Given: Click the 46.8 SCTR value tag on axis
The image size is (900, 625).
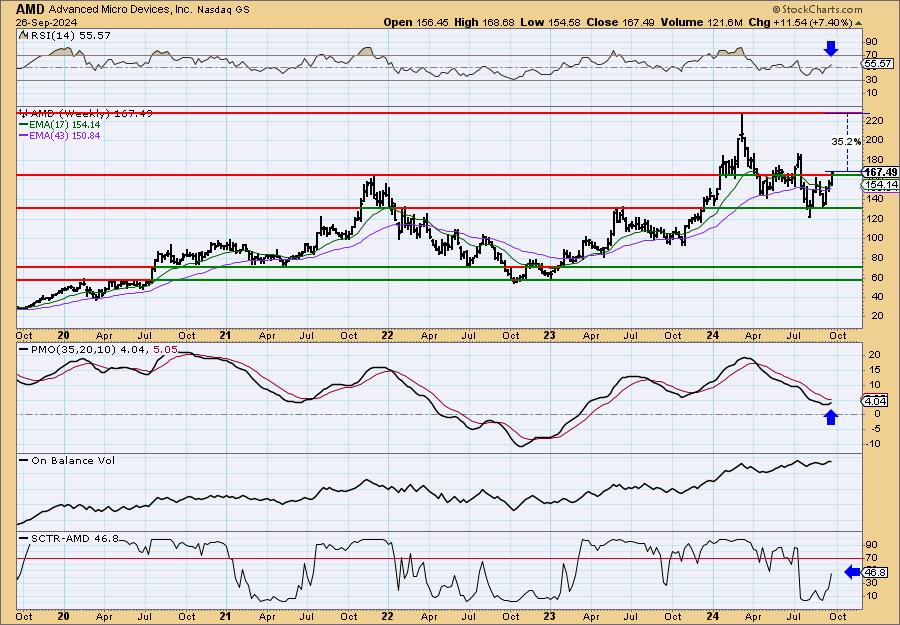Looking at the screenshot, I should point(876,573).
